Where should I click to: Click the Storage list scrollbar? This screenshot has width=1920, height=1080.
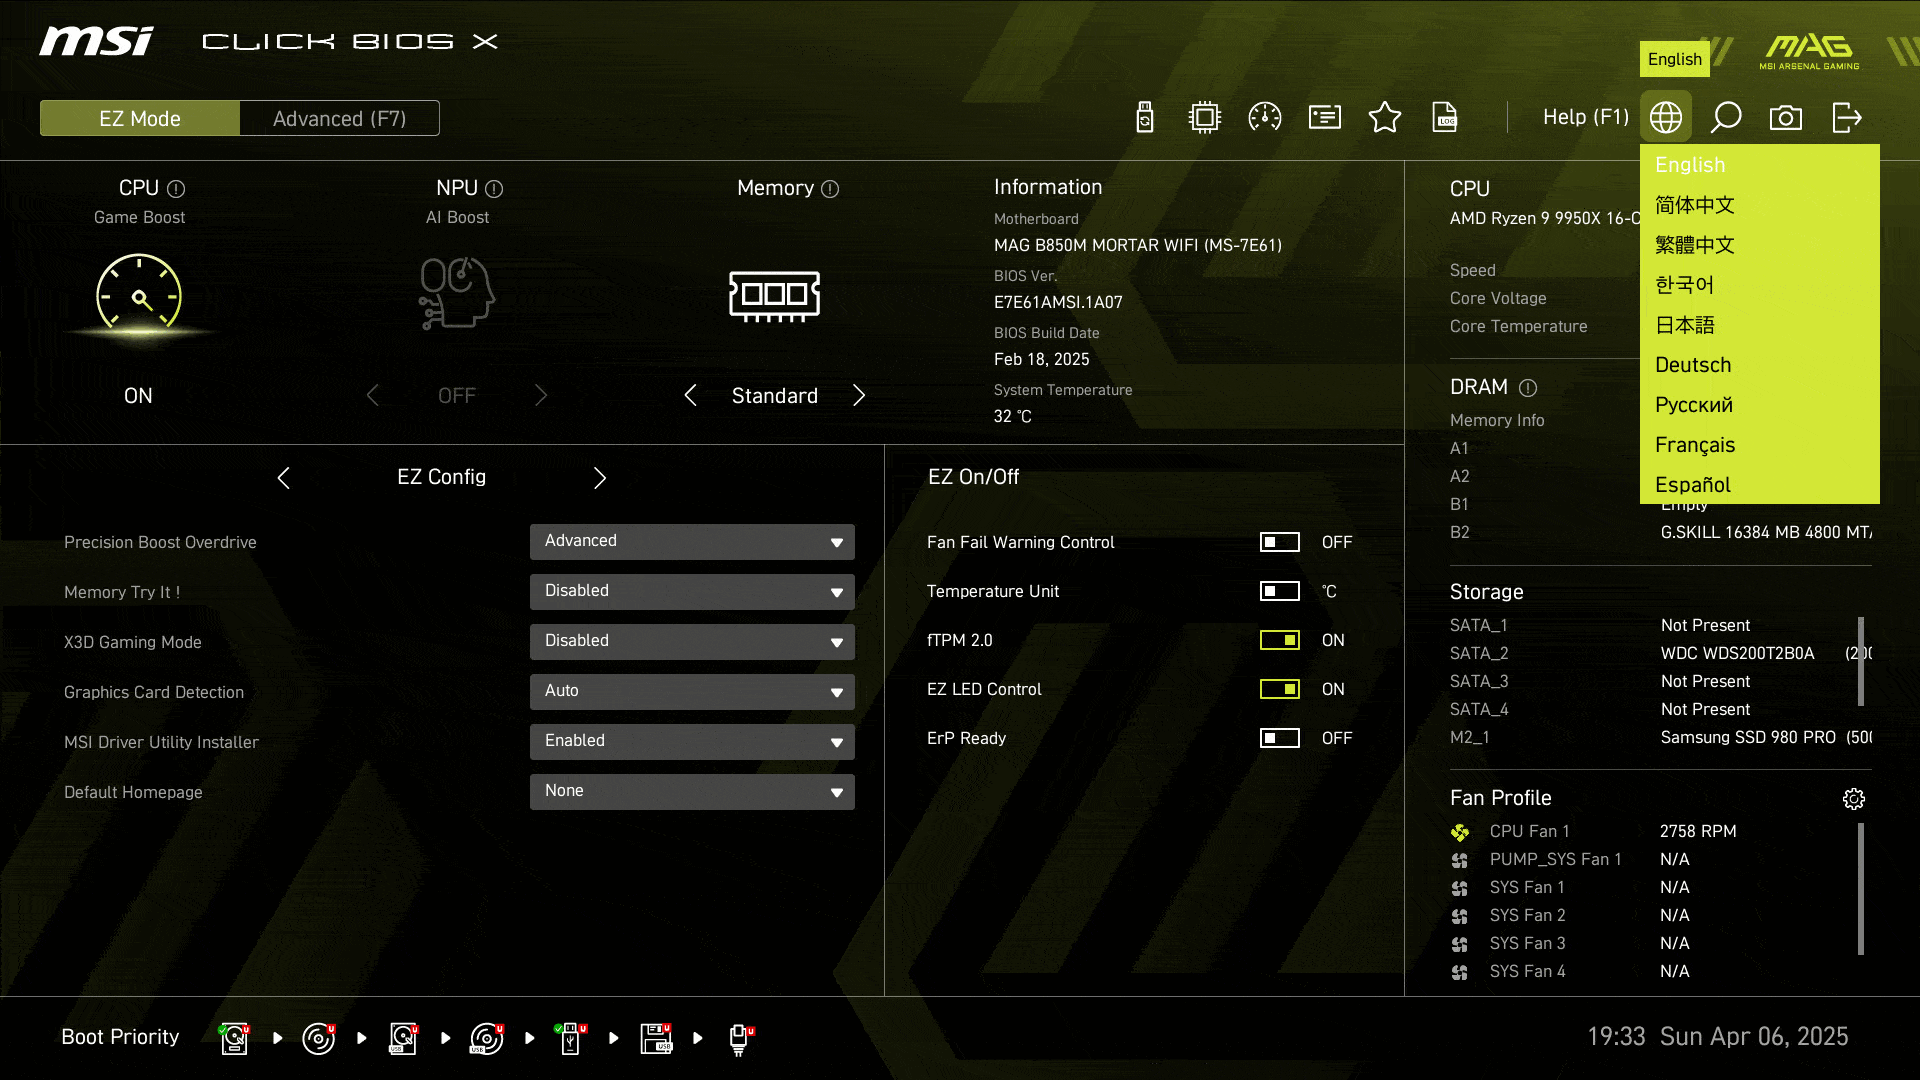(1861, 661)
